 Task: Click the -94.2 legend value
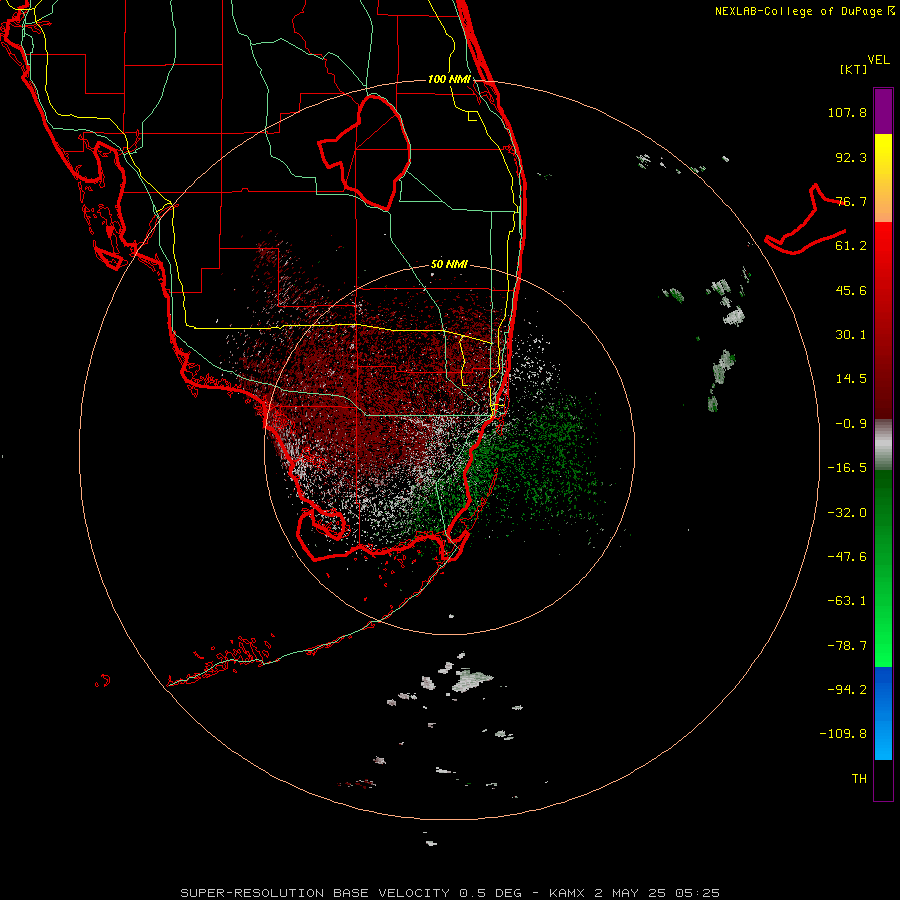(847, 690)
